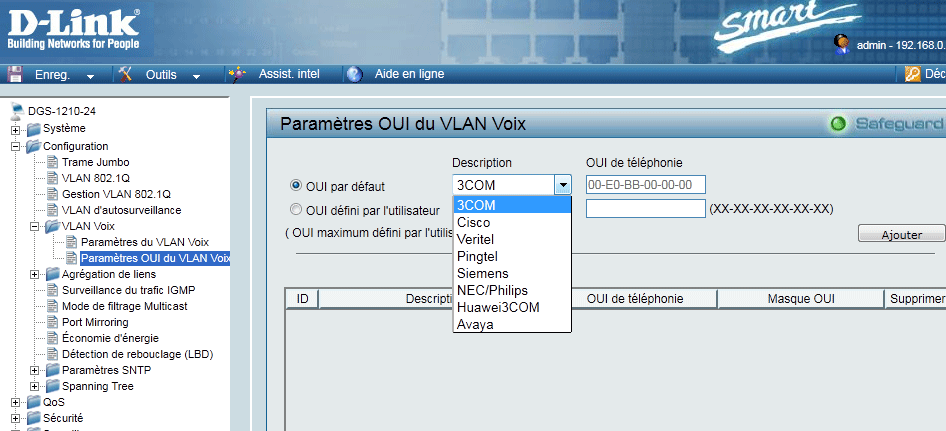Click the Ajouter button
946x431 pixels.
pyautogui.click(x=901, y=235)
